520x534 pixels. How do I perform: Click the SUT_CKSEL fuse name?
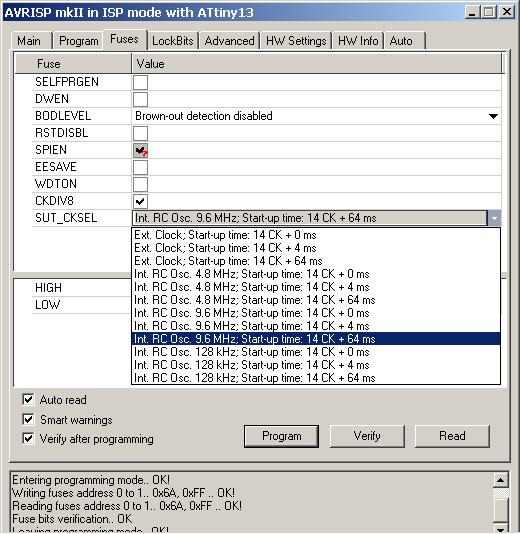(66, 218)
